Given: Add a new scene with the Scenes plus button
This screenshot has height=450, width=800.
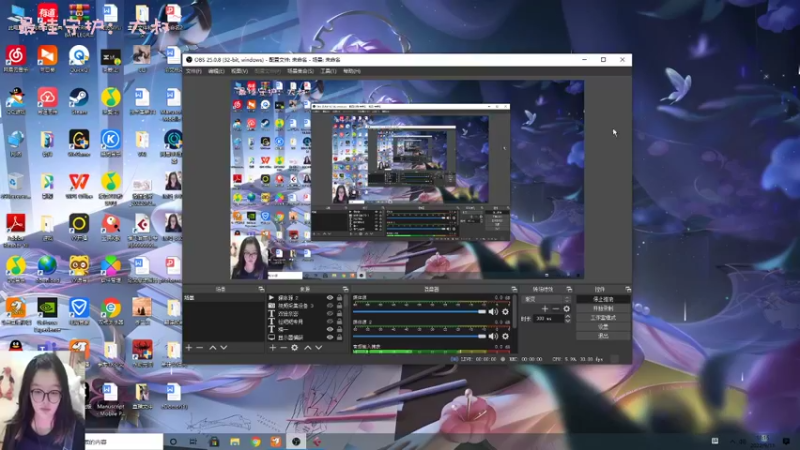Looking at the screenshot, I should [188, 347].
